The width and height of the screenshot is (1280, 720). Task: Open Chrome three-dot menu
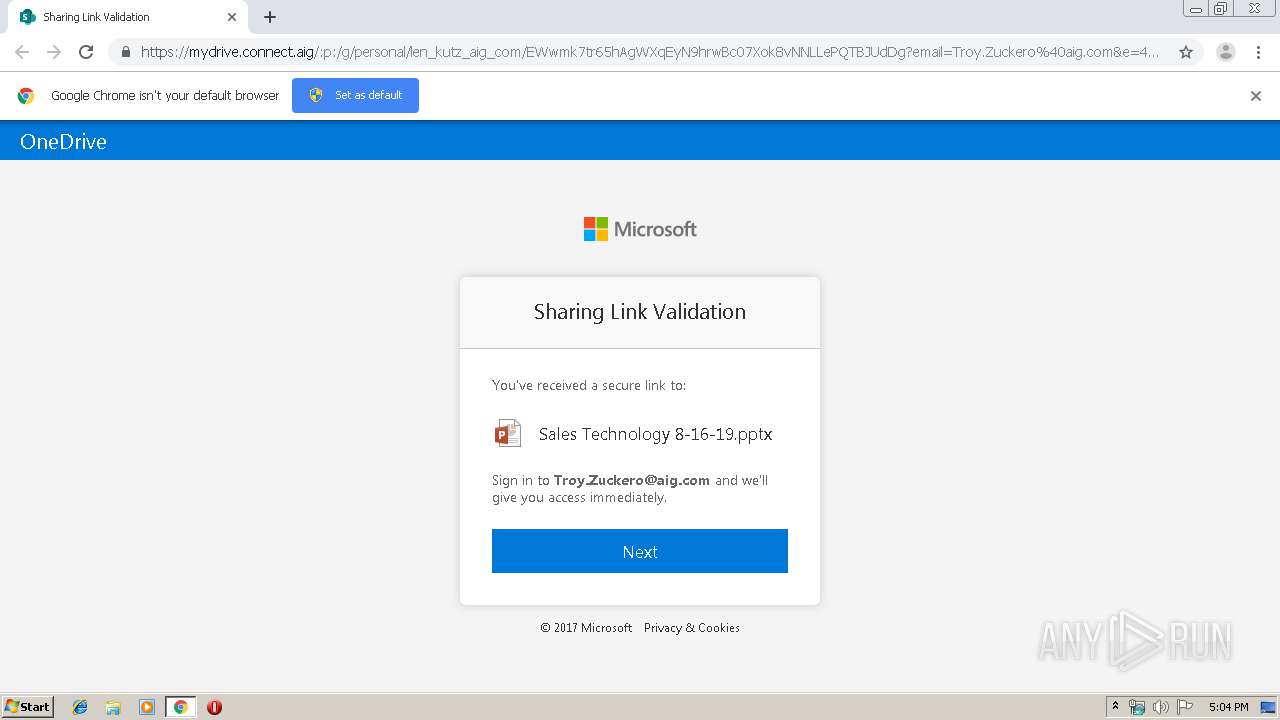[1258, 52]
